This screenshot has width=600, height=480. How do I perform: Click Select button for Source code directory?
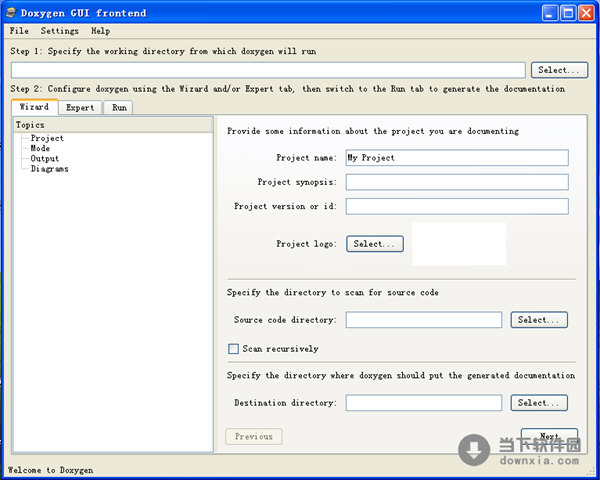click(539, 320)
